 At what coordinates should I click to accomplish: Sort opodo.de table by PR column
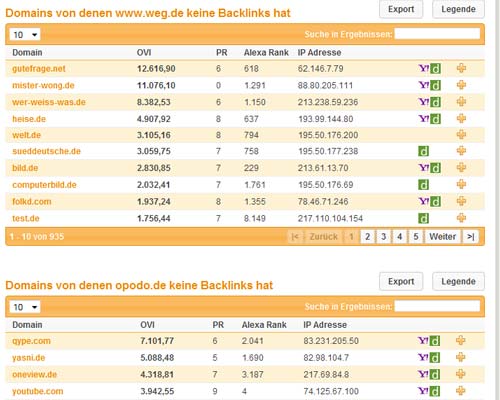coord(218,325)
